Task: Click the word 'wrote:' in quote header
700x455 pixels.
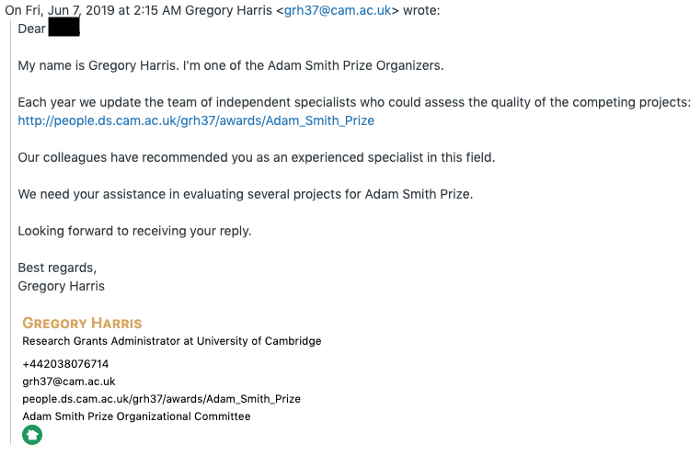Action: click(421, 10)
